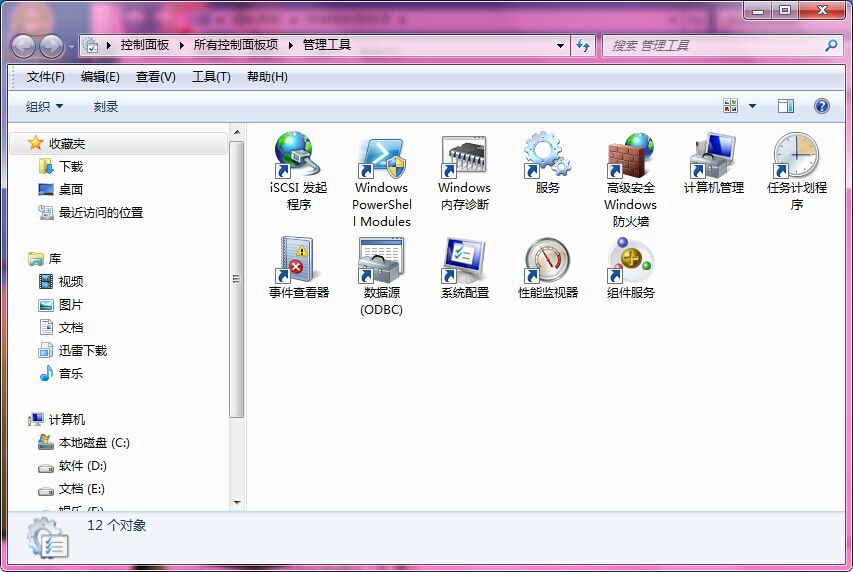This screenshot has width=853, height=572.
Task: Open the 帮助(H) menu
Action: (x=267, y=77)
